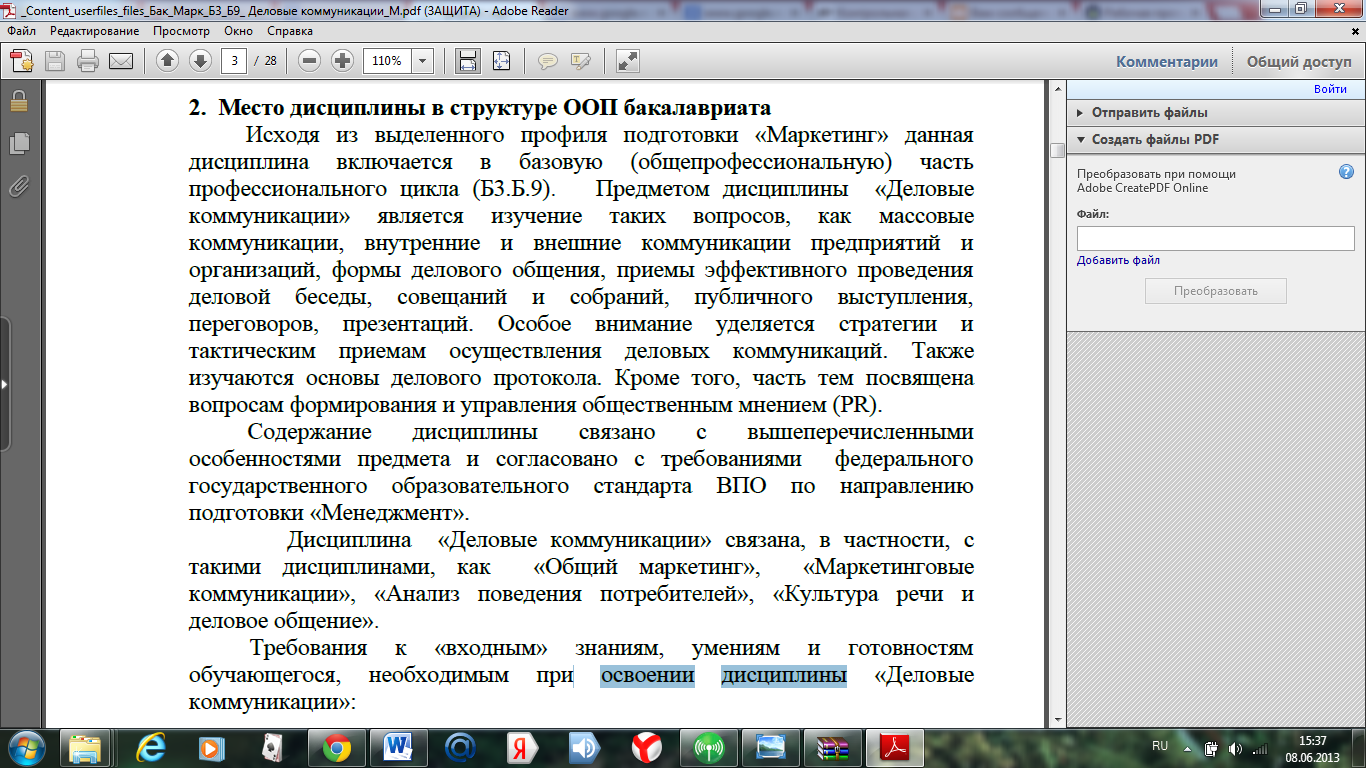
Task: Zoom out with the minus button
Action: pyautogui.click(x=310, y=61)
